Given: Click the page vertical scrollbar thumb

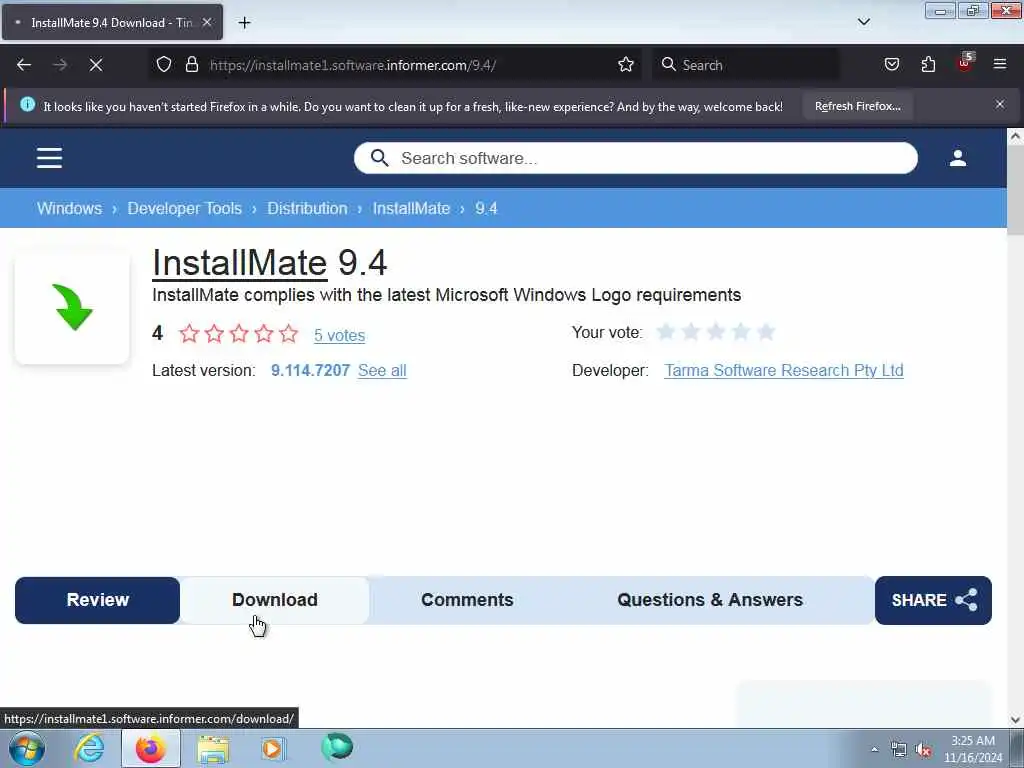Looking at the screenshot, I should click(1015, 189).
